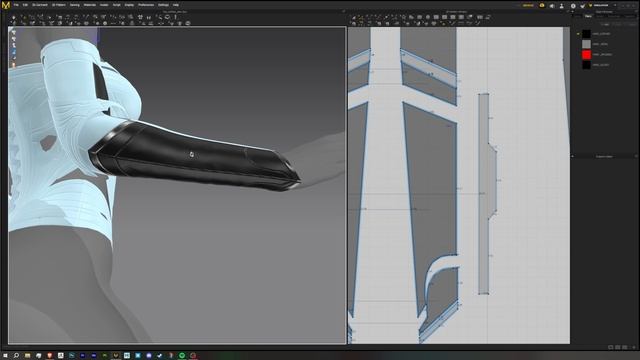
Task: Open the Preferences menu
Action: pos(146,5)
